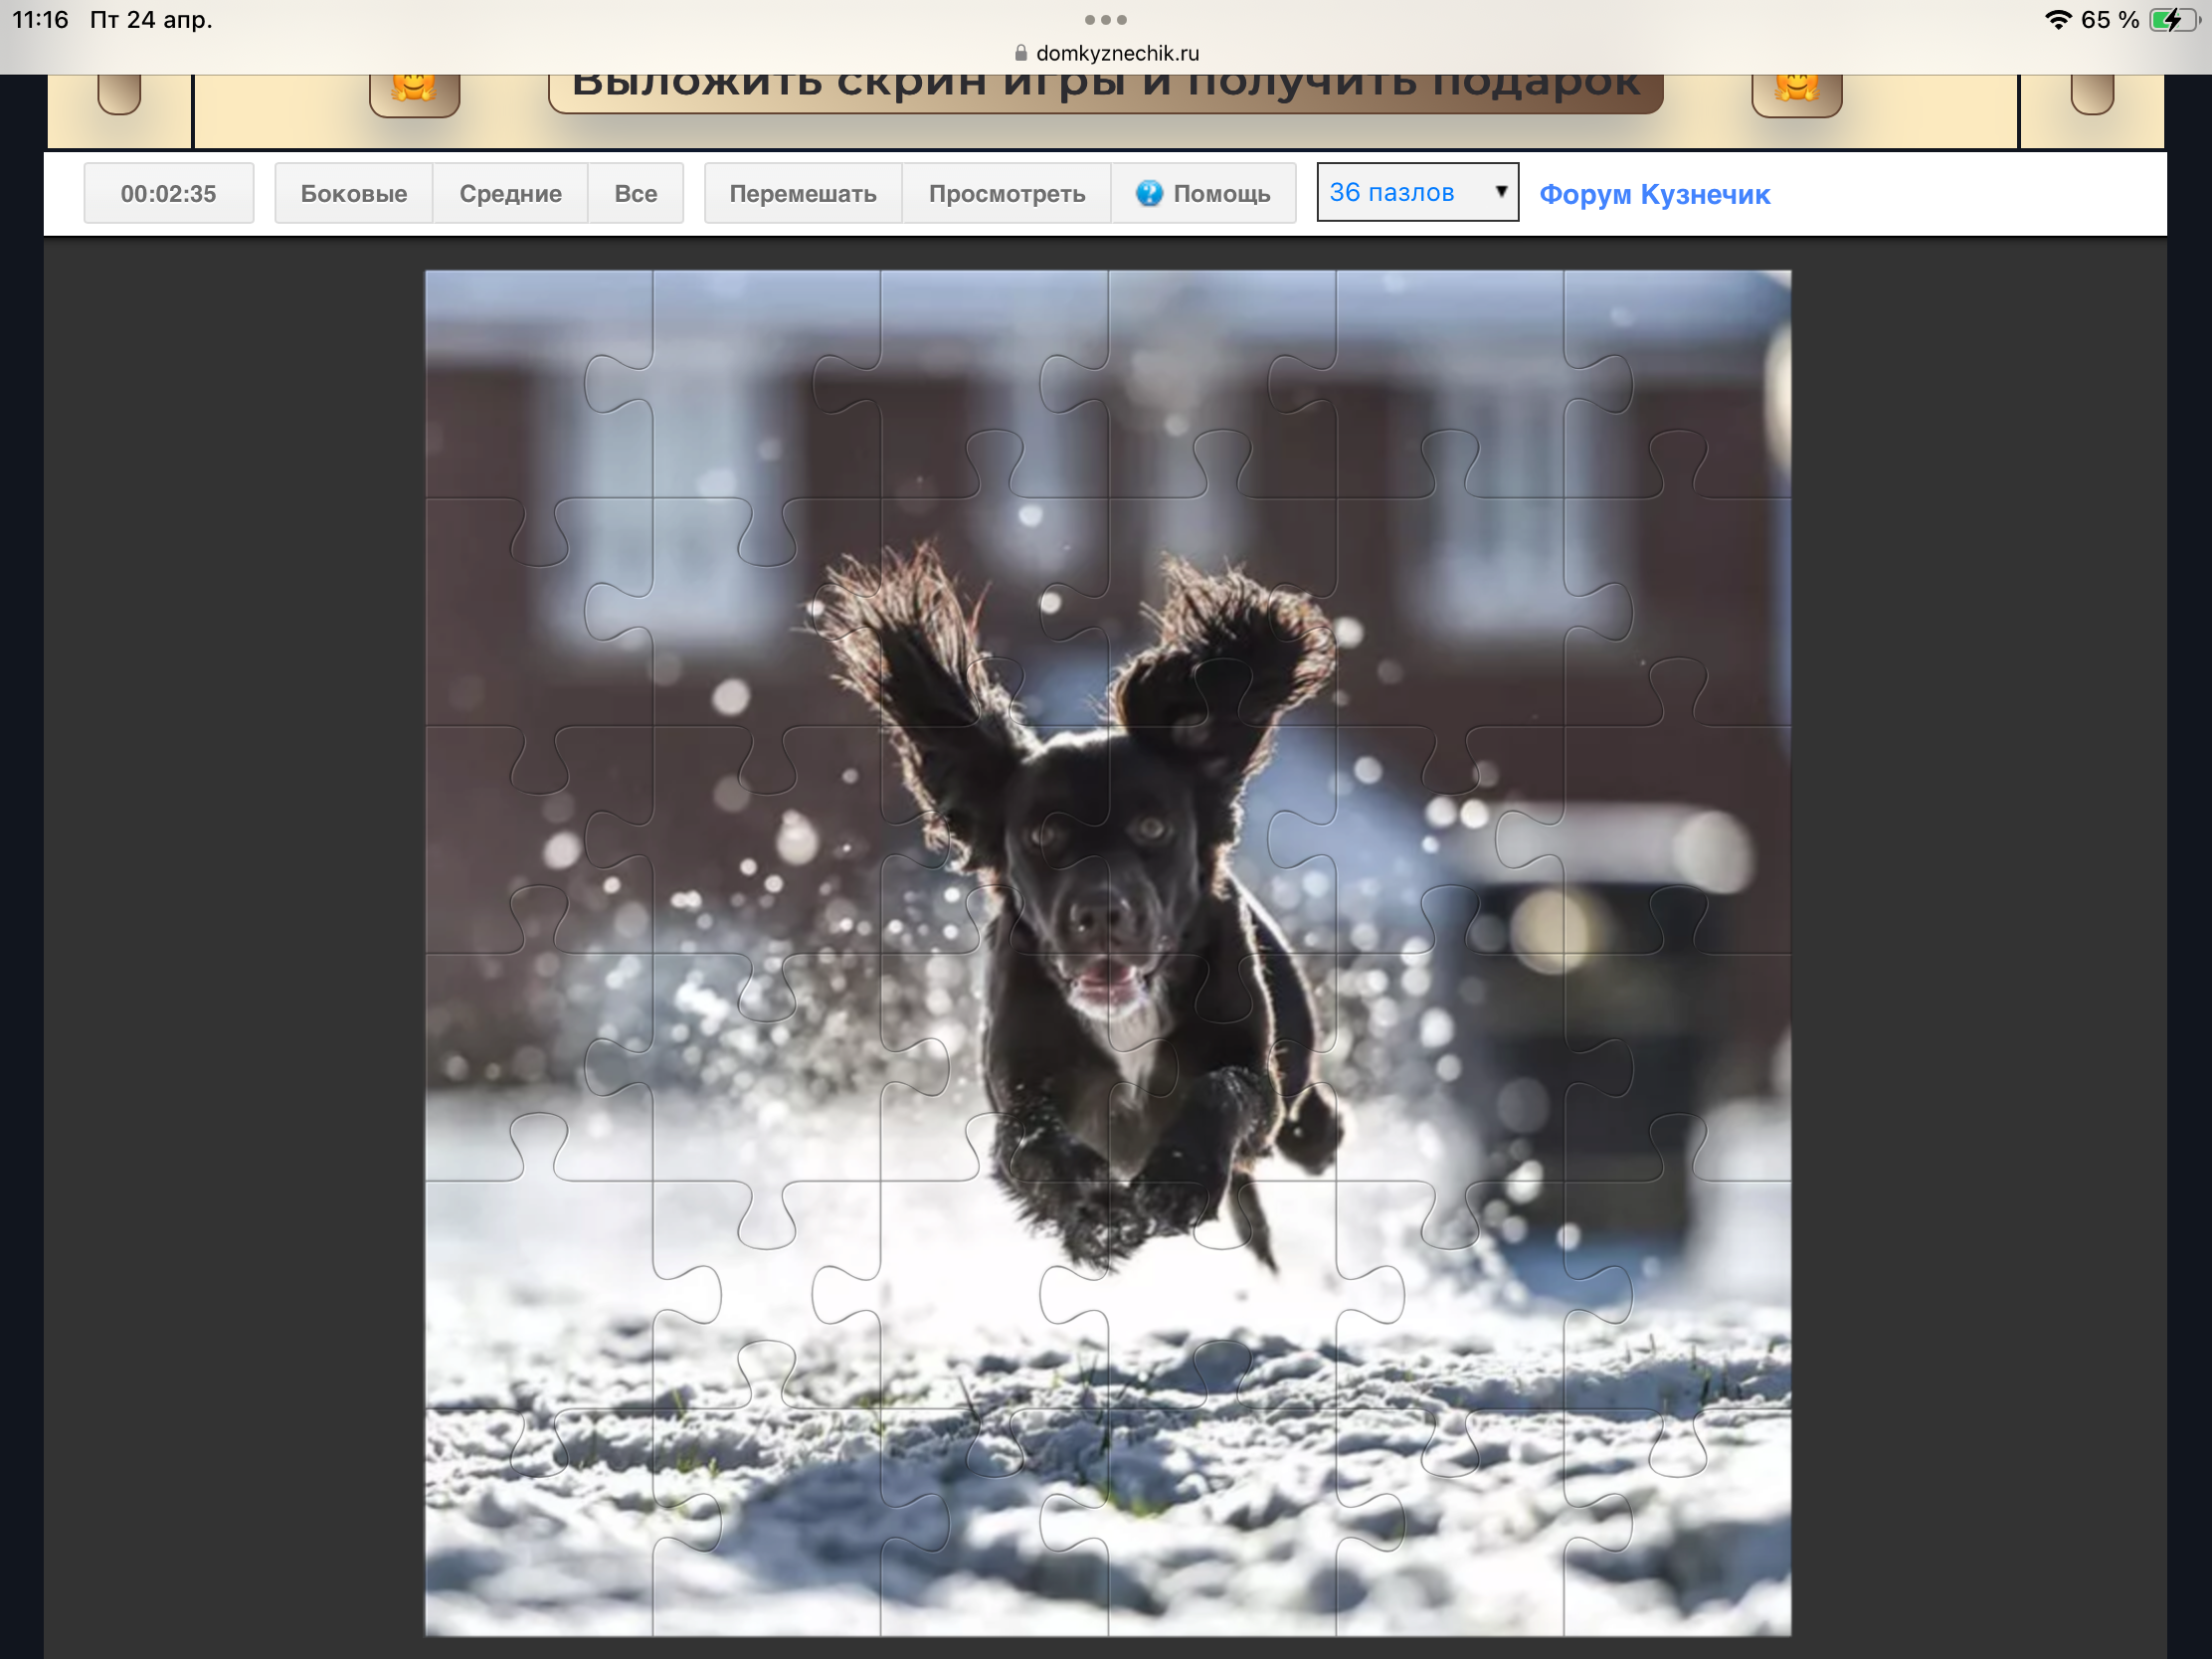Show only 'Боковые' edge pieces

pyautogui.click(x=354, y=193)
